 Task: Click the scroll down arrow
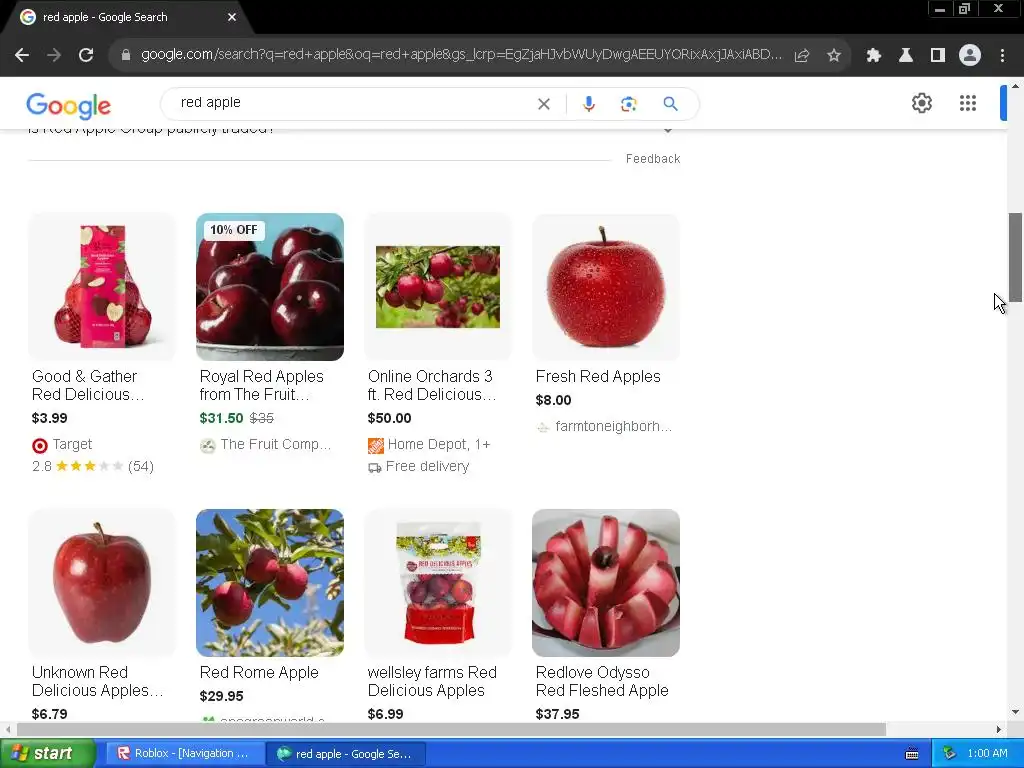click(x=1016, y=712)
